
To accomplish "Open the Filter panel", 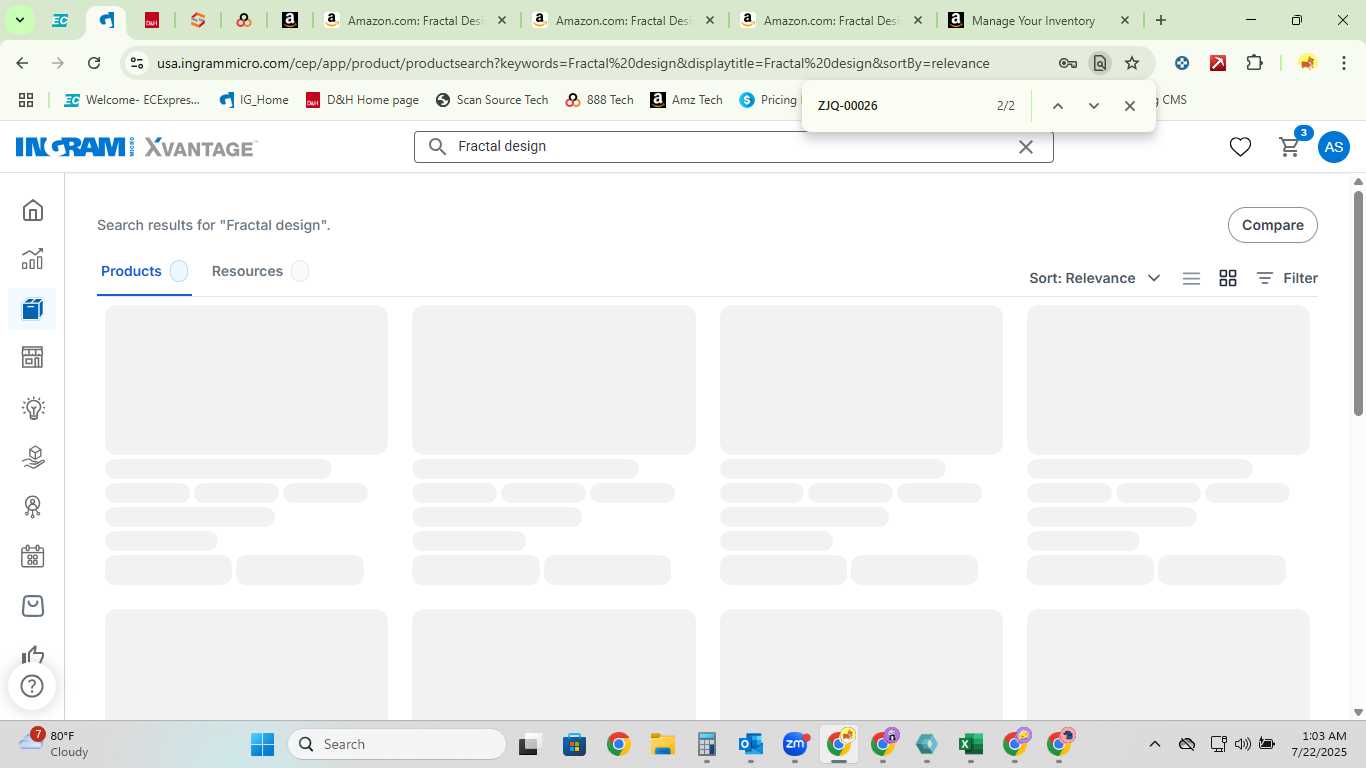I will pyautogui.click(x=1287, y=278).
